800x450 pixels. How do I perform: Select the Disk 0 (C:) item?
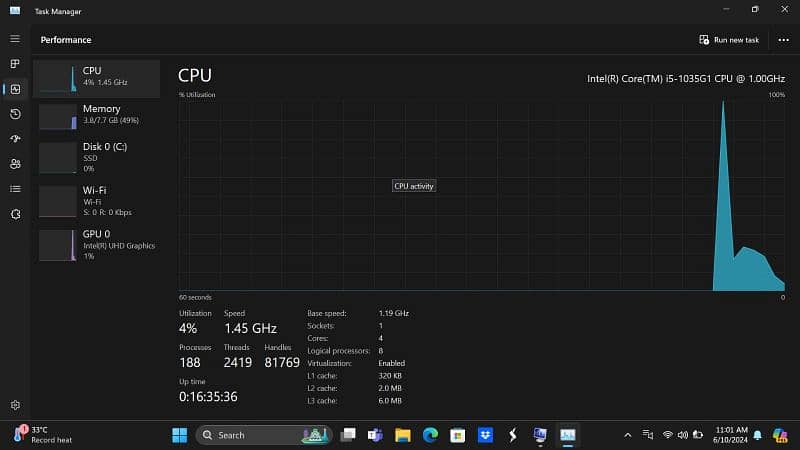tap(96, 157)
